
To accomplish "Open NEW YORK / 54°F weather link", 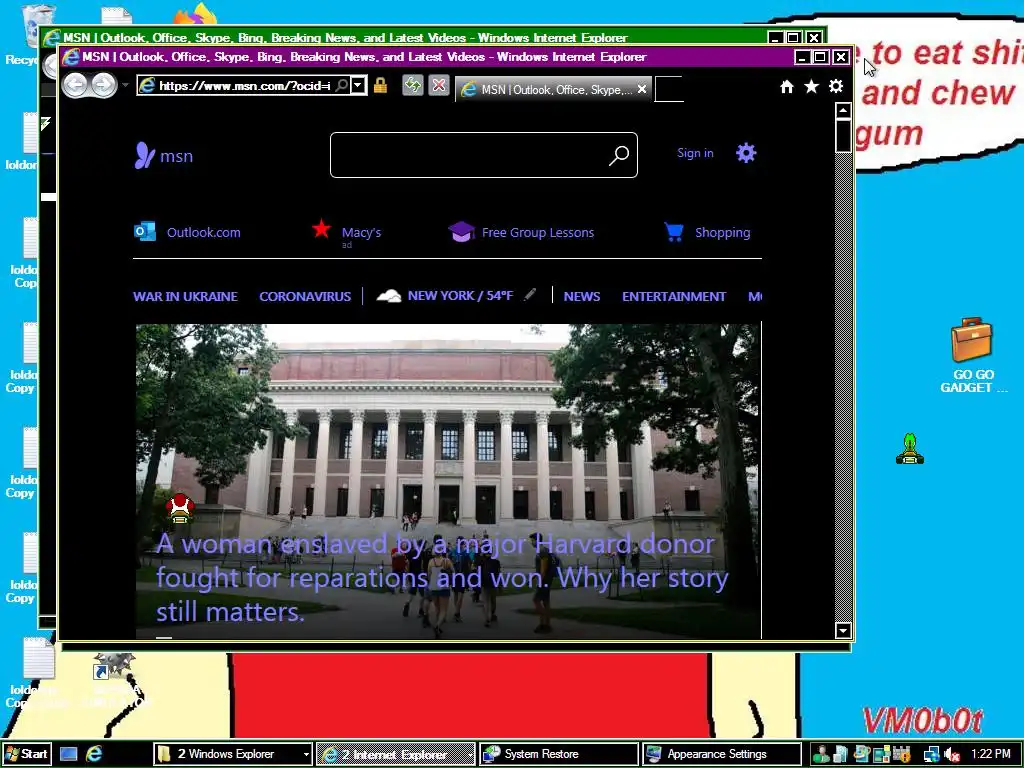I will pyautogui.click(x=460, y=296).
